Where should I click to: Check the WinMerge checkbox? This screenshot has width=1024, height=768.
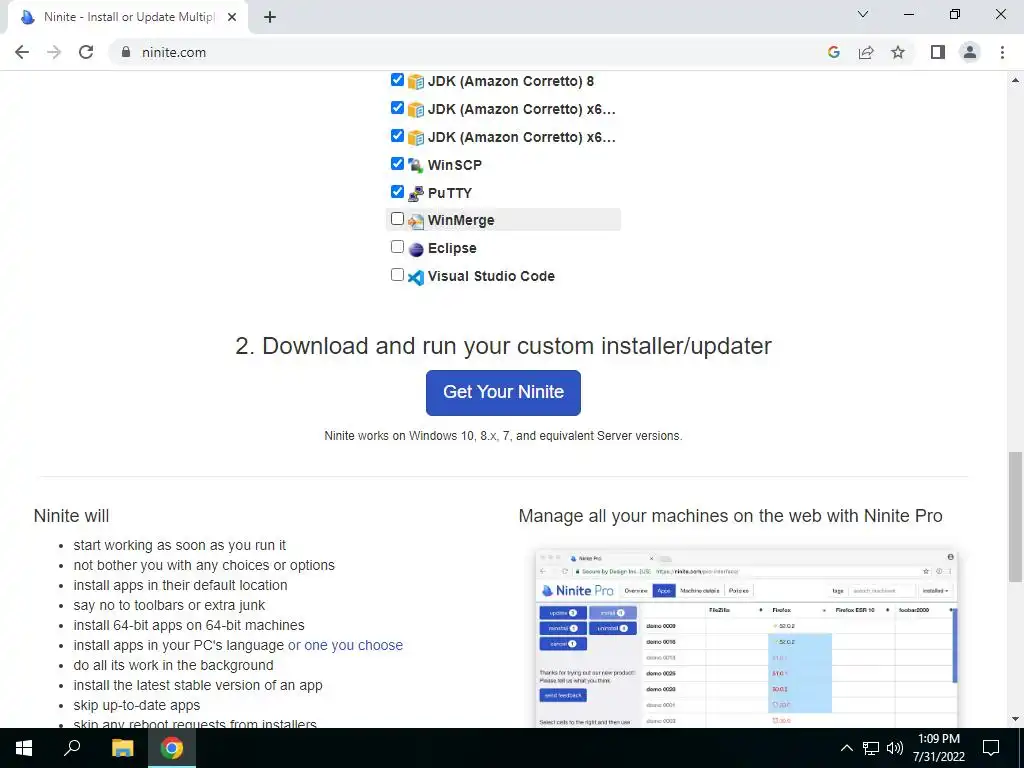point(397,219)
